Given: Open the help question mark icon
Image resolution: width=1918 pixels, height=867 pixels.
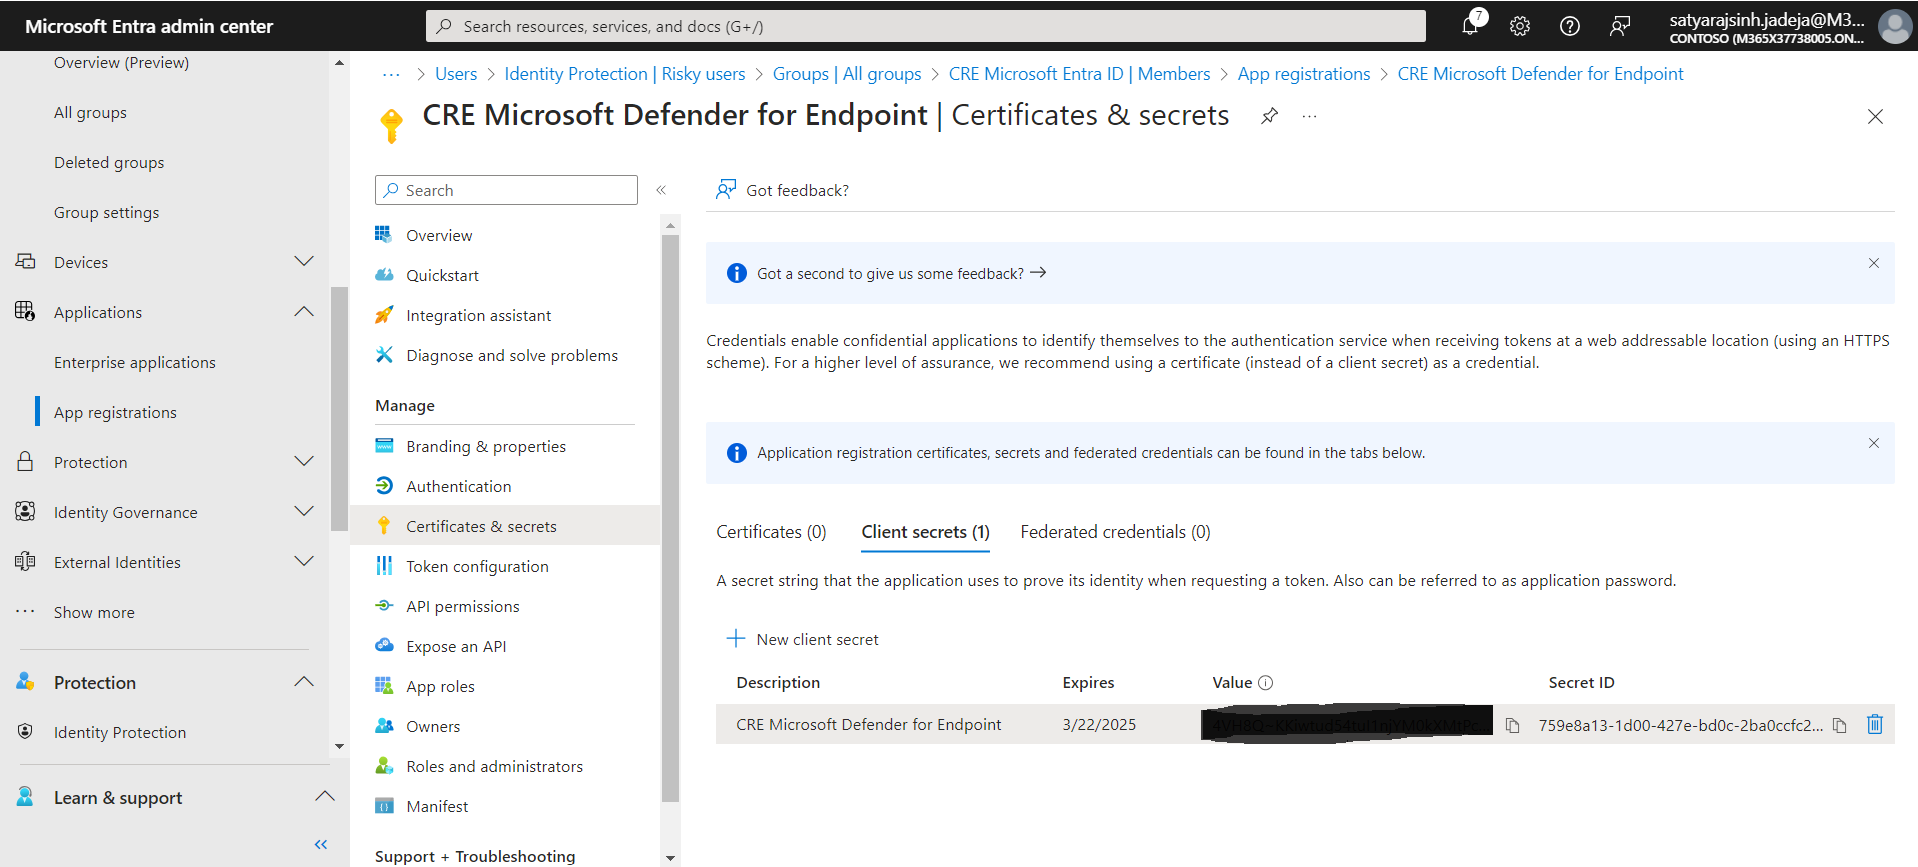Looking at the screenshot, I should [1570, 26].
